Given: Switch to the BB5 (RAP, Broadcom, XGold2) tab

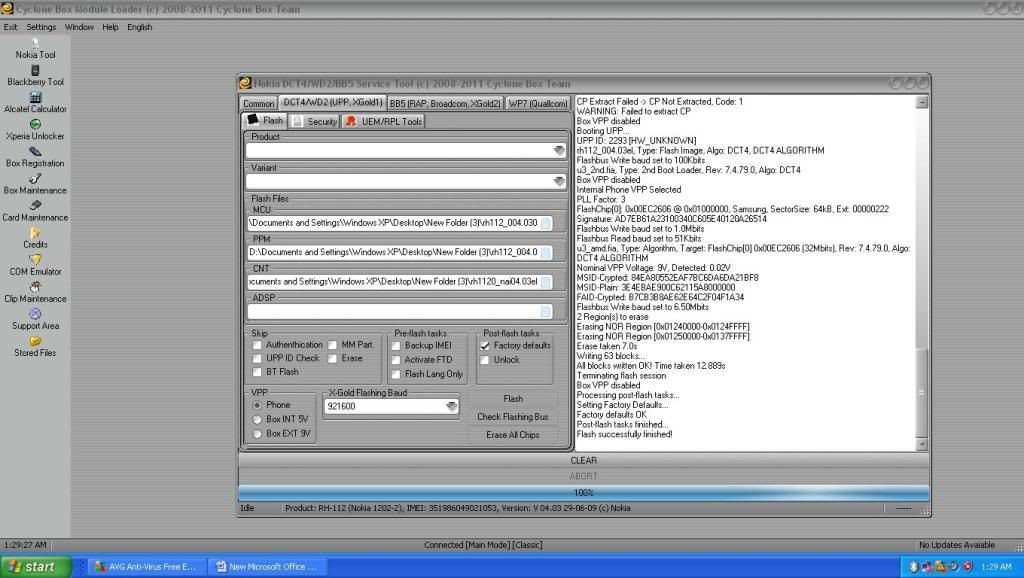Looking at the screenshot, I should 445,103.
